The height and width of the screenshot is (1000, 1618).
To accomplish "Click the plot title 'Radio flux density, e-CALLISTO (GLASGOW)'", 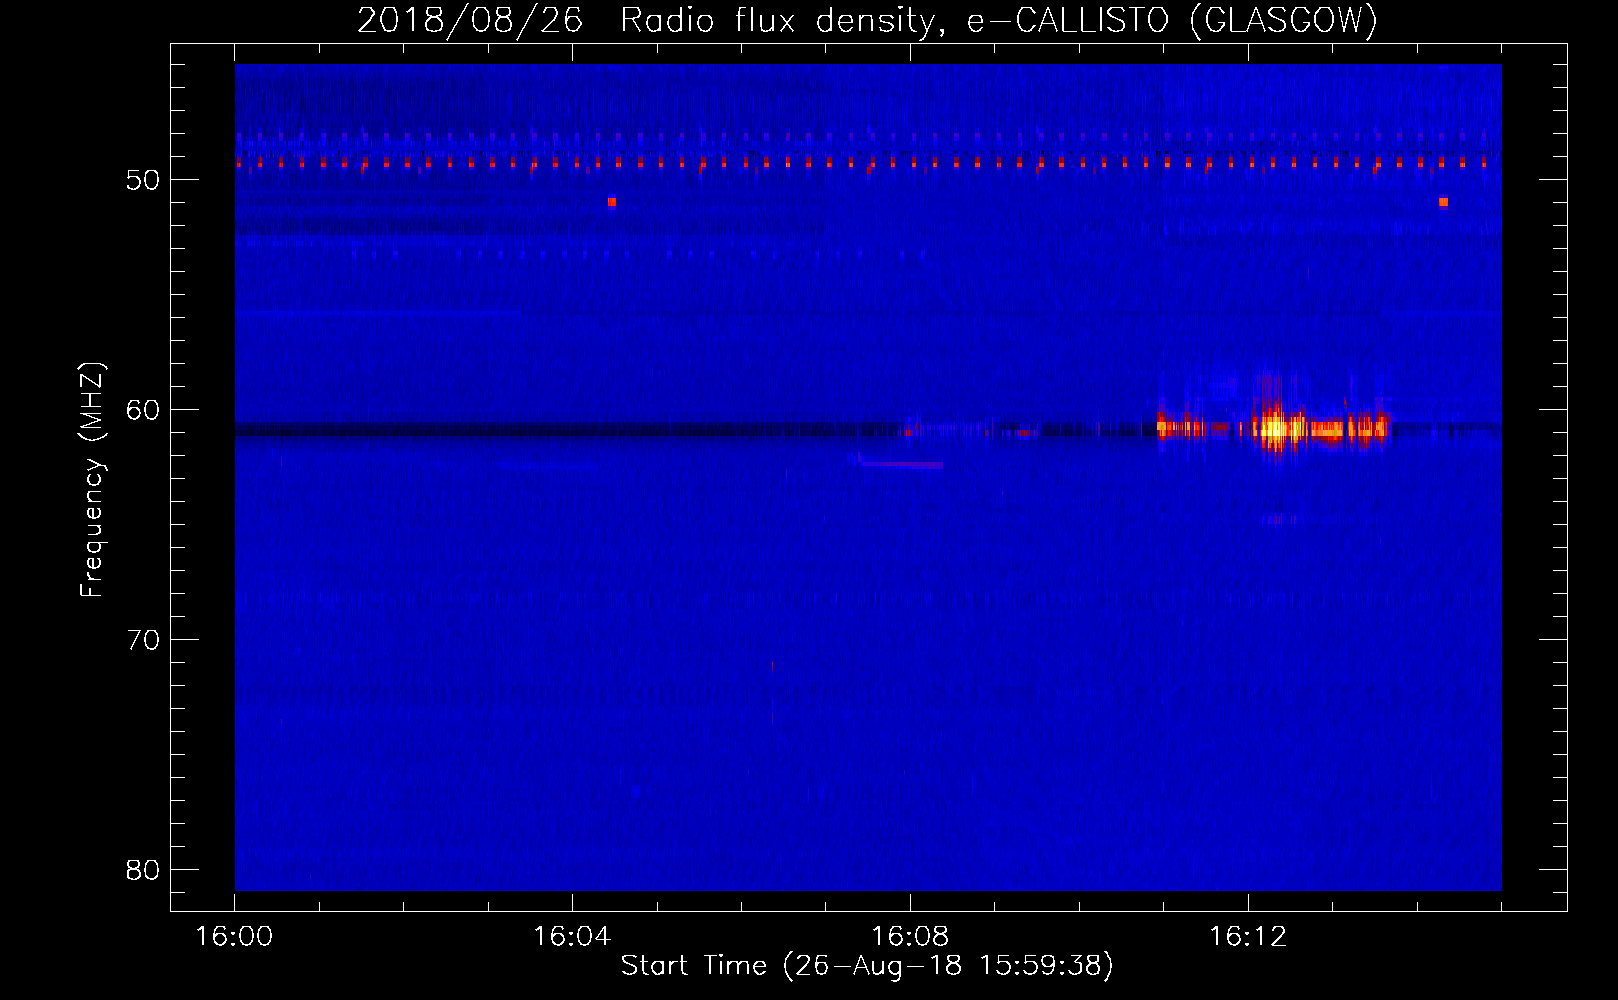I will [999, 20].
